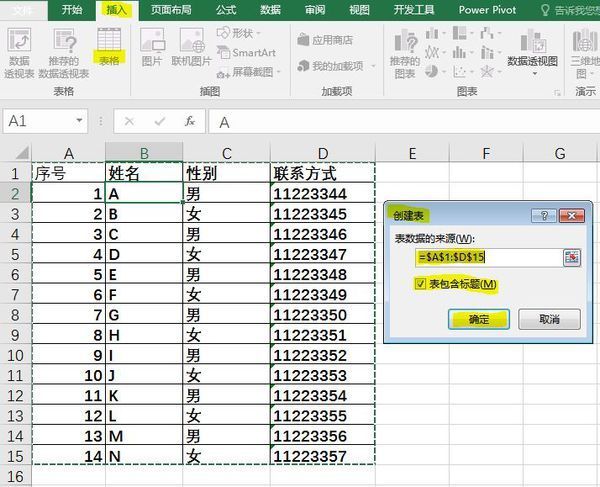The width and height of the screenshot is (600, 487).
Task: Switch to the Home (开始) tab
Action: [72, 10]
